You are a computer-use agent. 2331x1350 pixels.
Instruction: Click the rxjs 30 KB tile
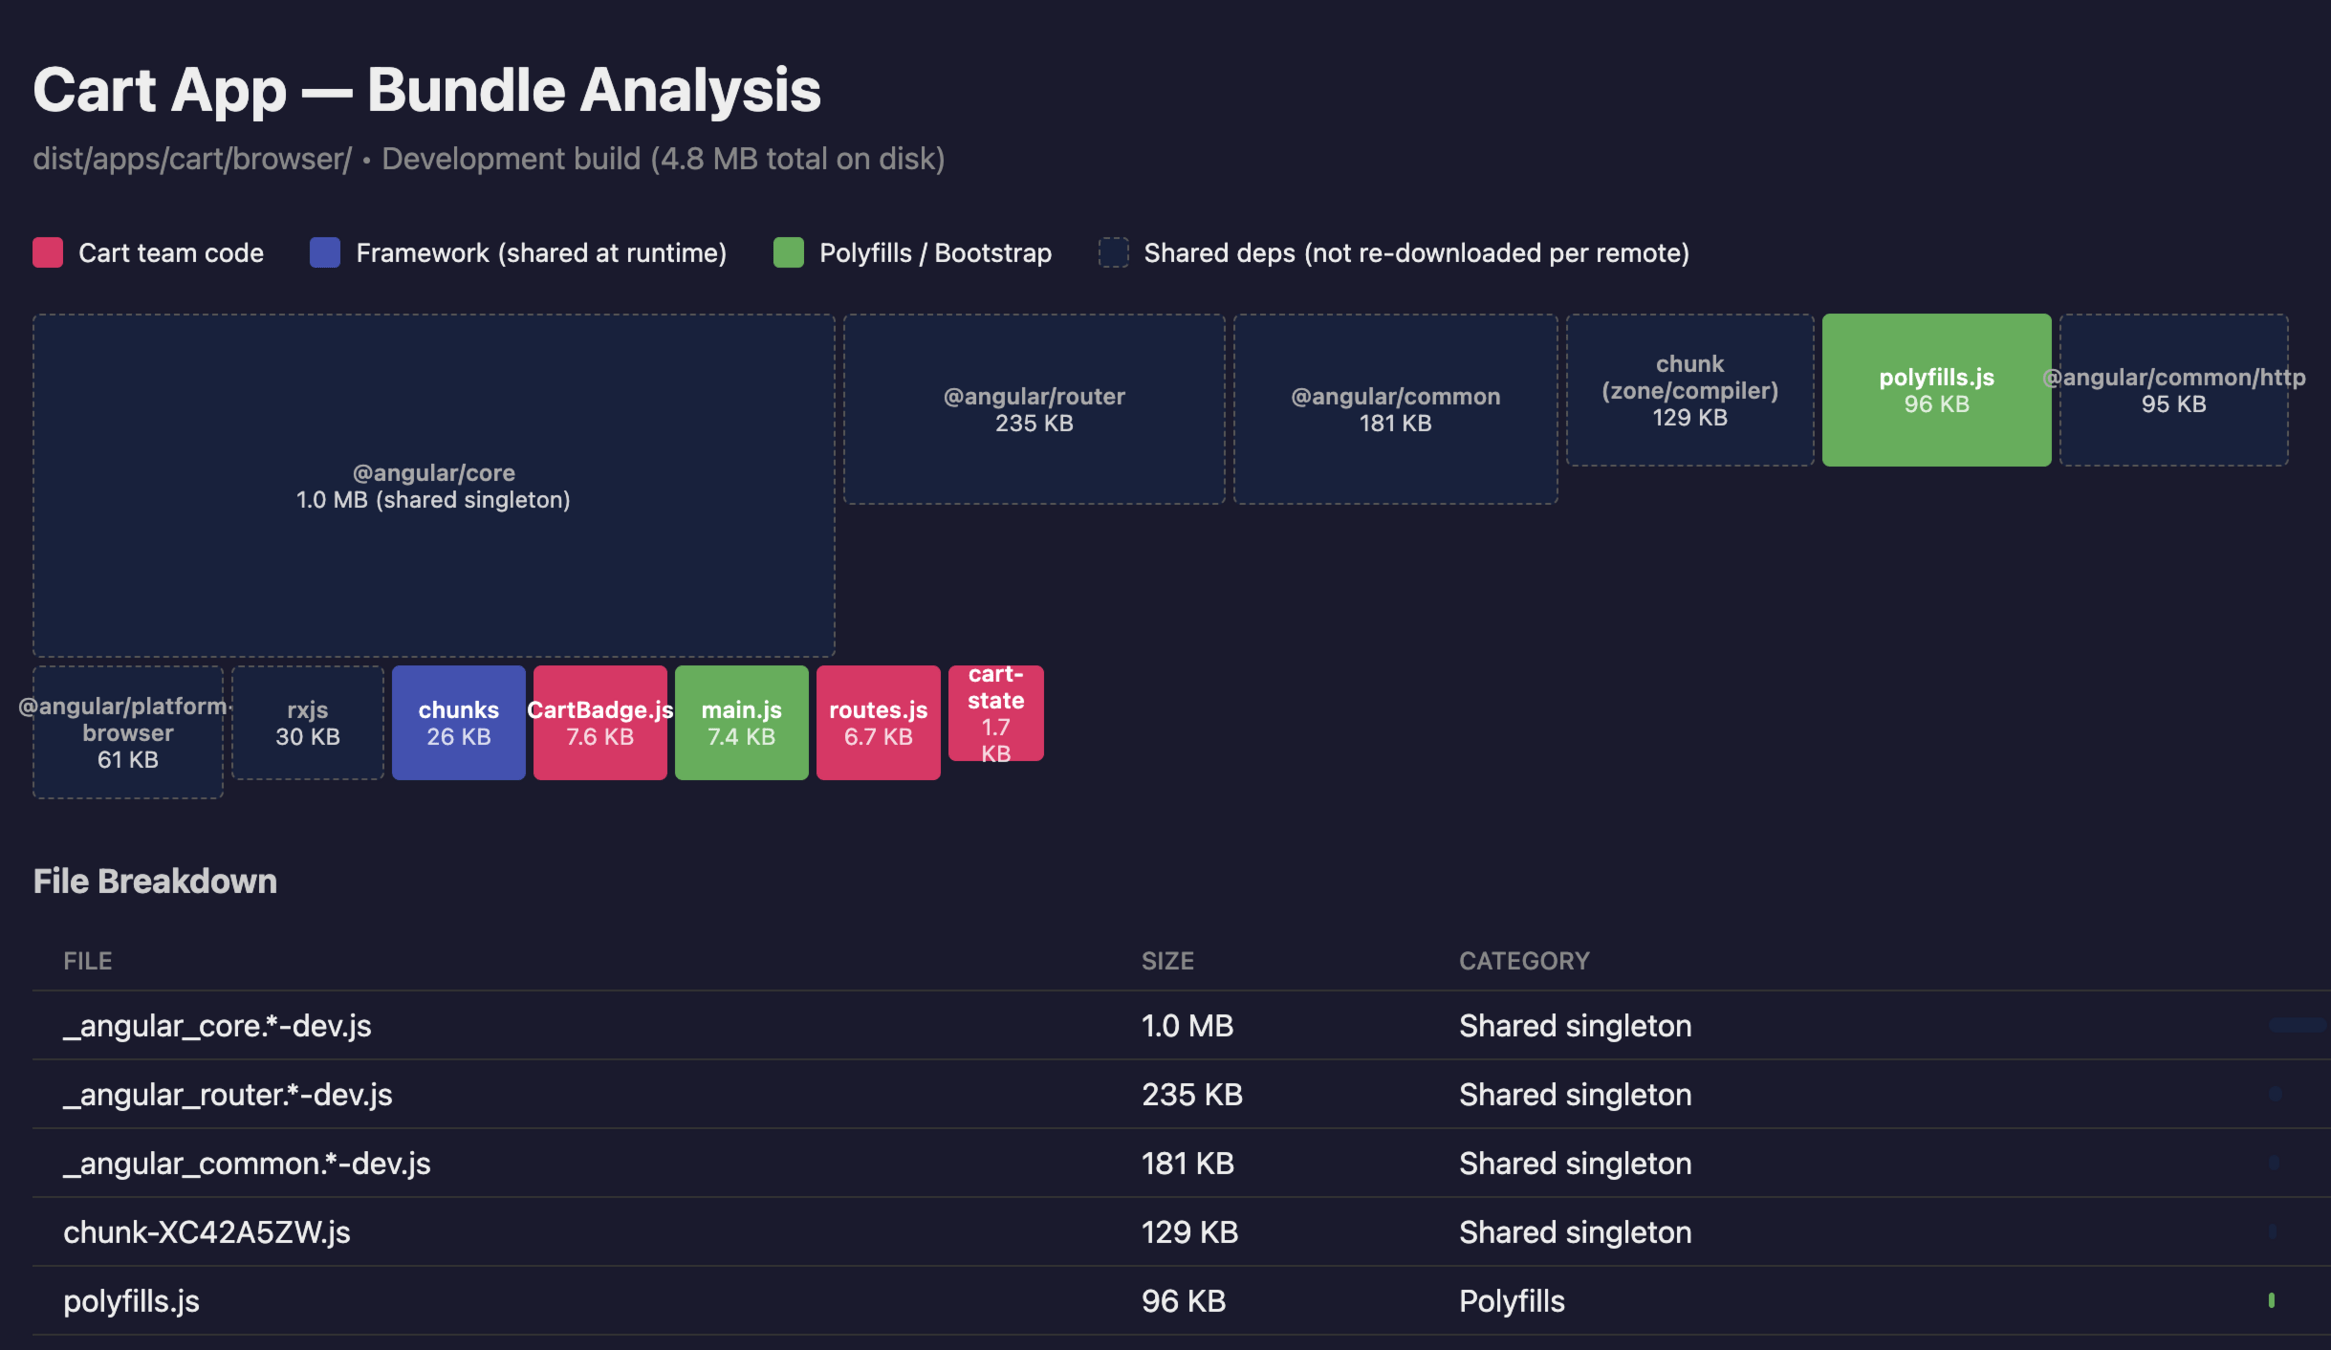(307, 722)
